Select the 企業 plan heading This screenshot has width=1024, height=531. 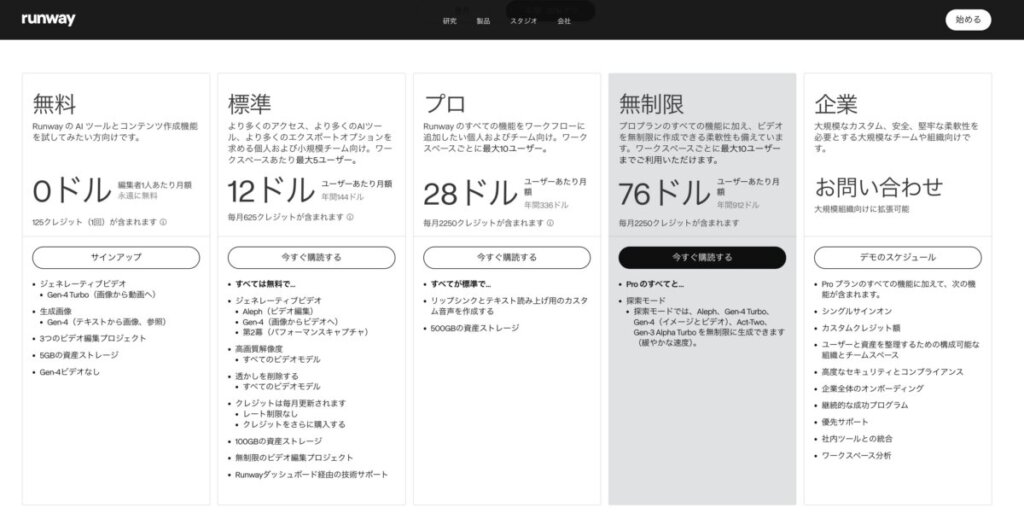click(x=836, y=104)
